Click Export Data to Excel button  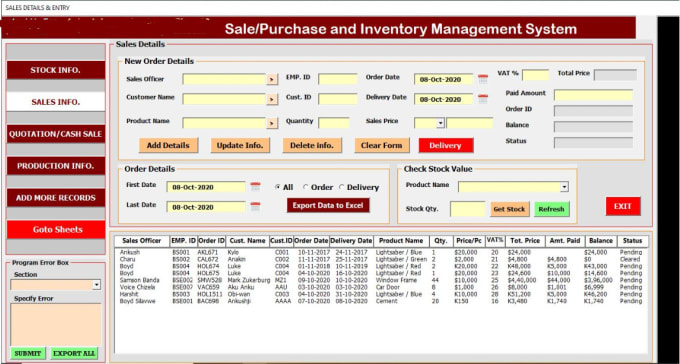point(328,205)
